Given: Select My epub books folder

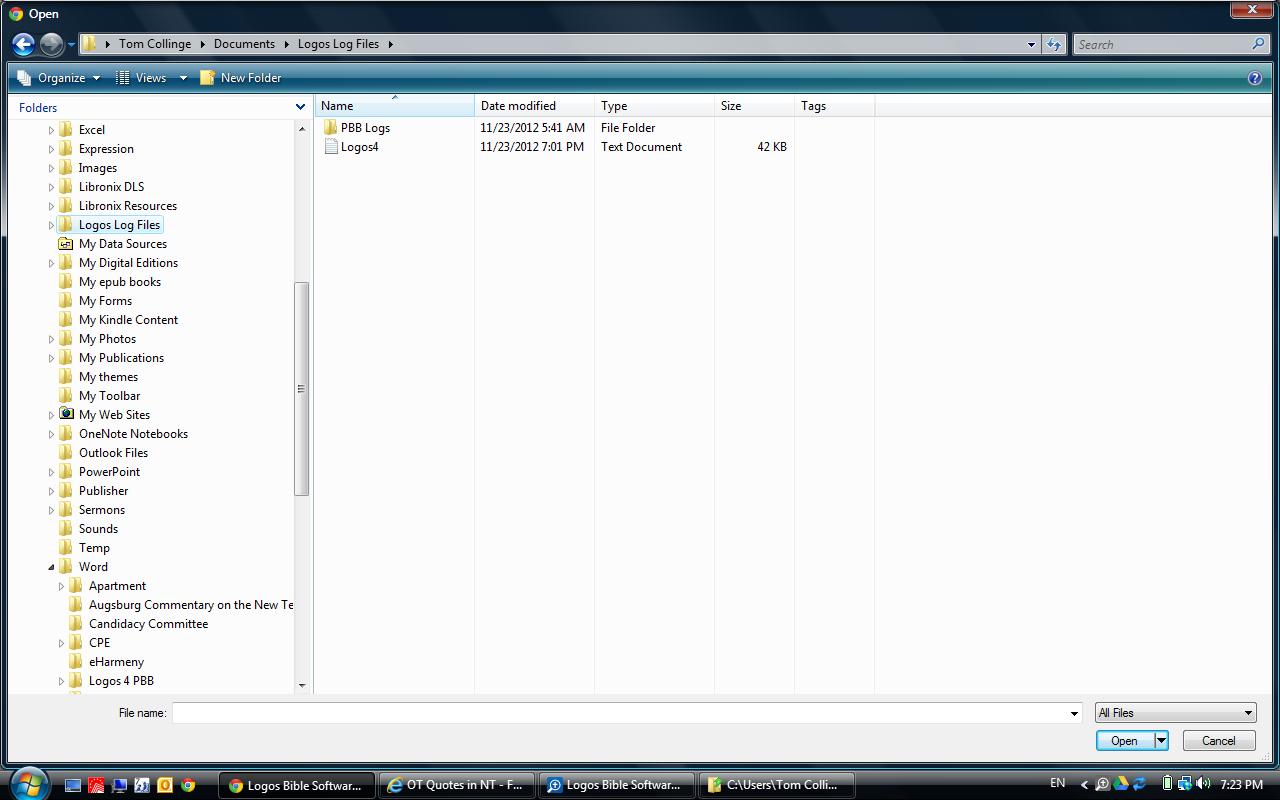Looking at the screenshot, I should [119, 282].
